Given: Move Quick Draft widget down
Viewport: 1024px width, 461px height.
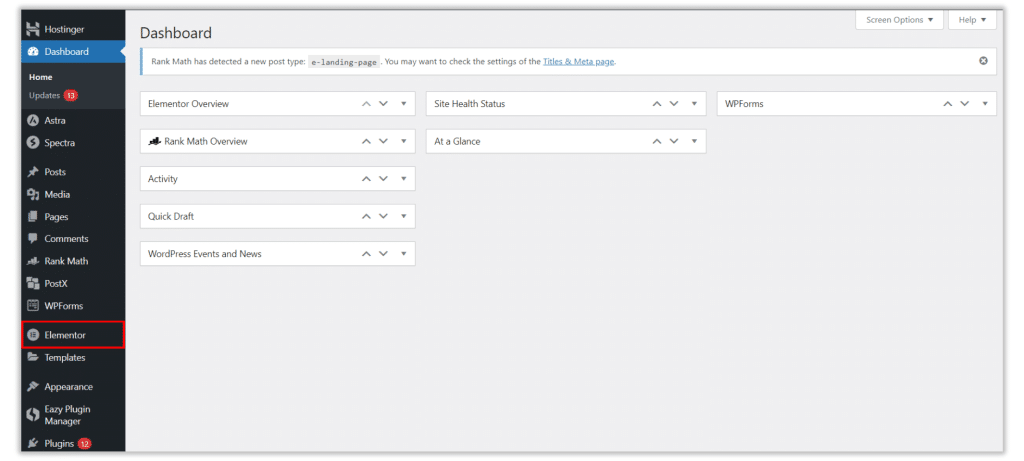Looking at the screenshot, I should tap(383, 216).
